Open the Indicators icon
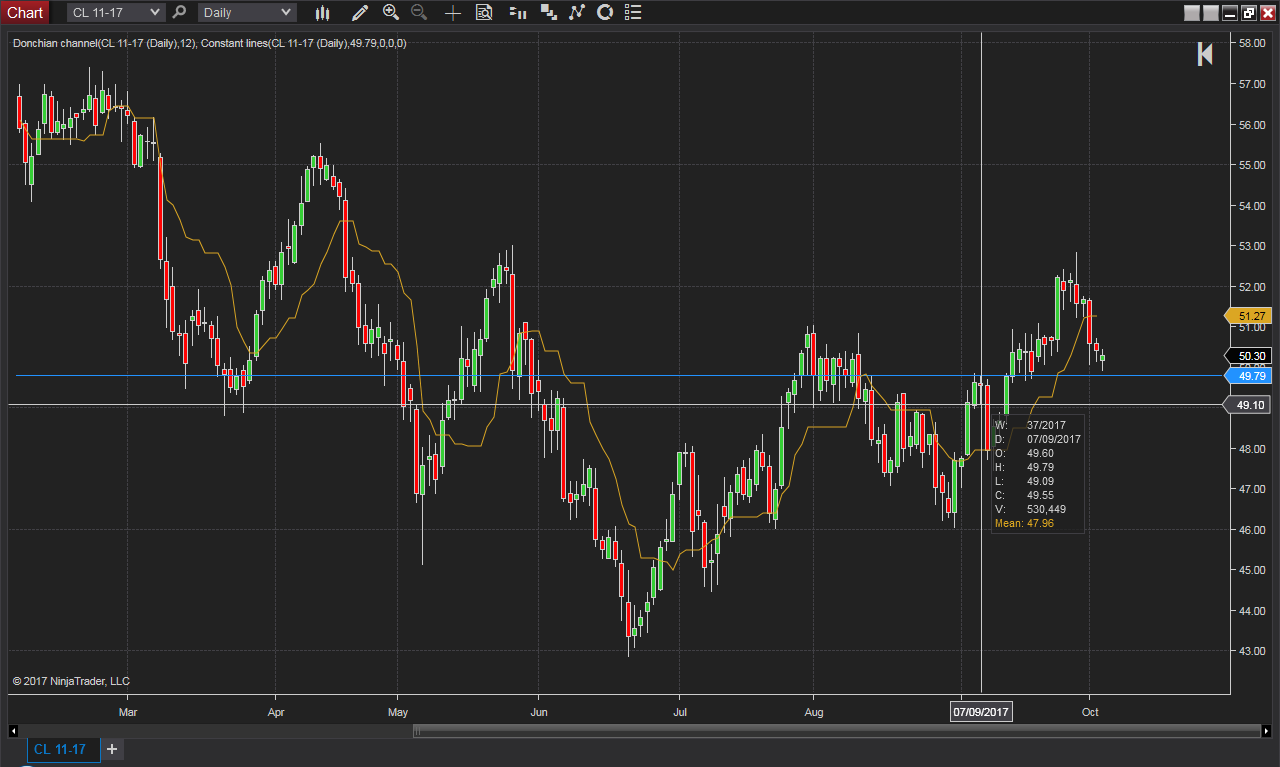The image size is (1280, 767). [x=576, y=13]
